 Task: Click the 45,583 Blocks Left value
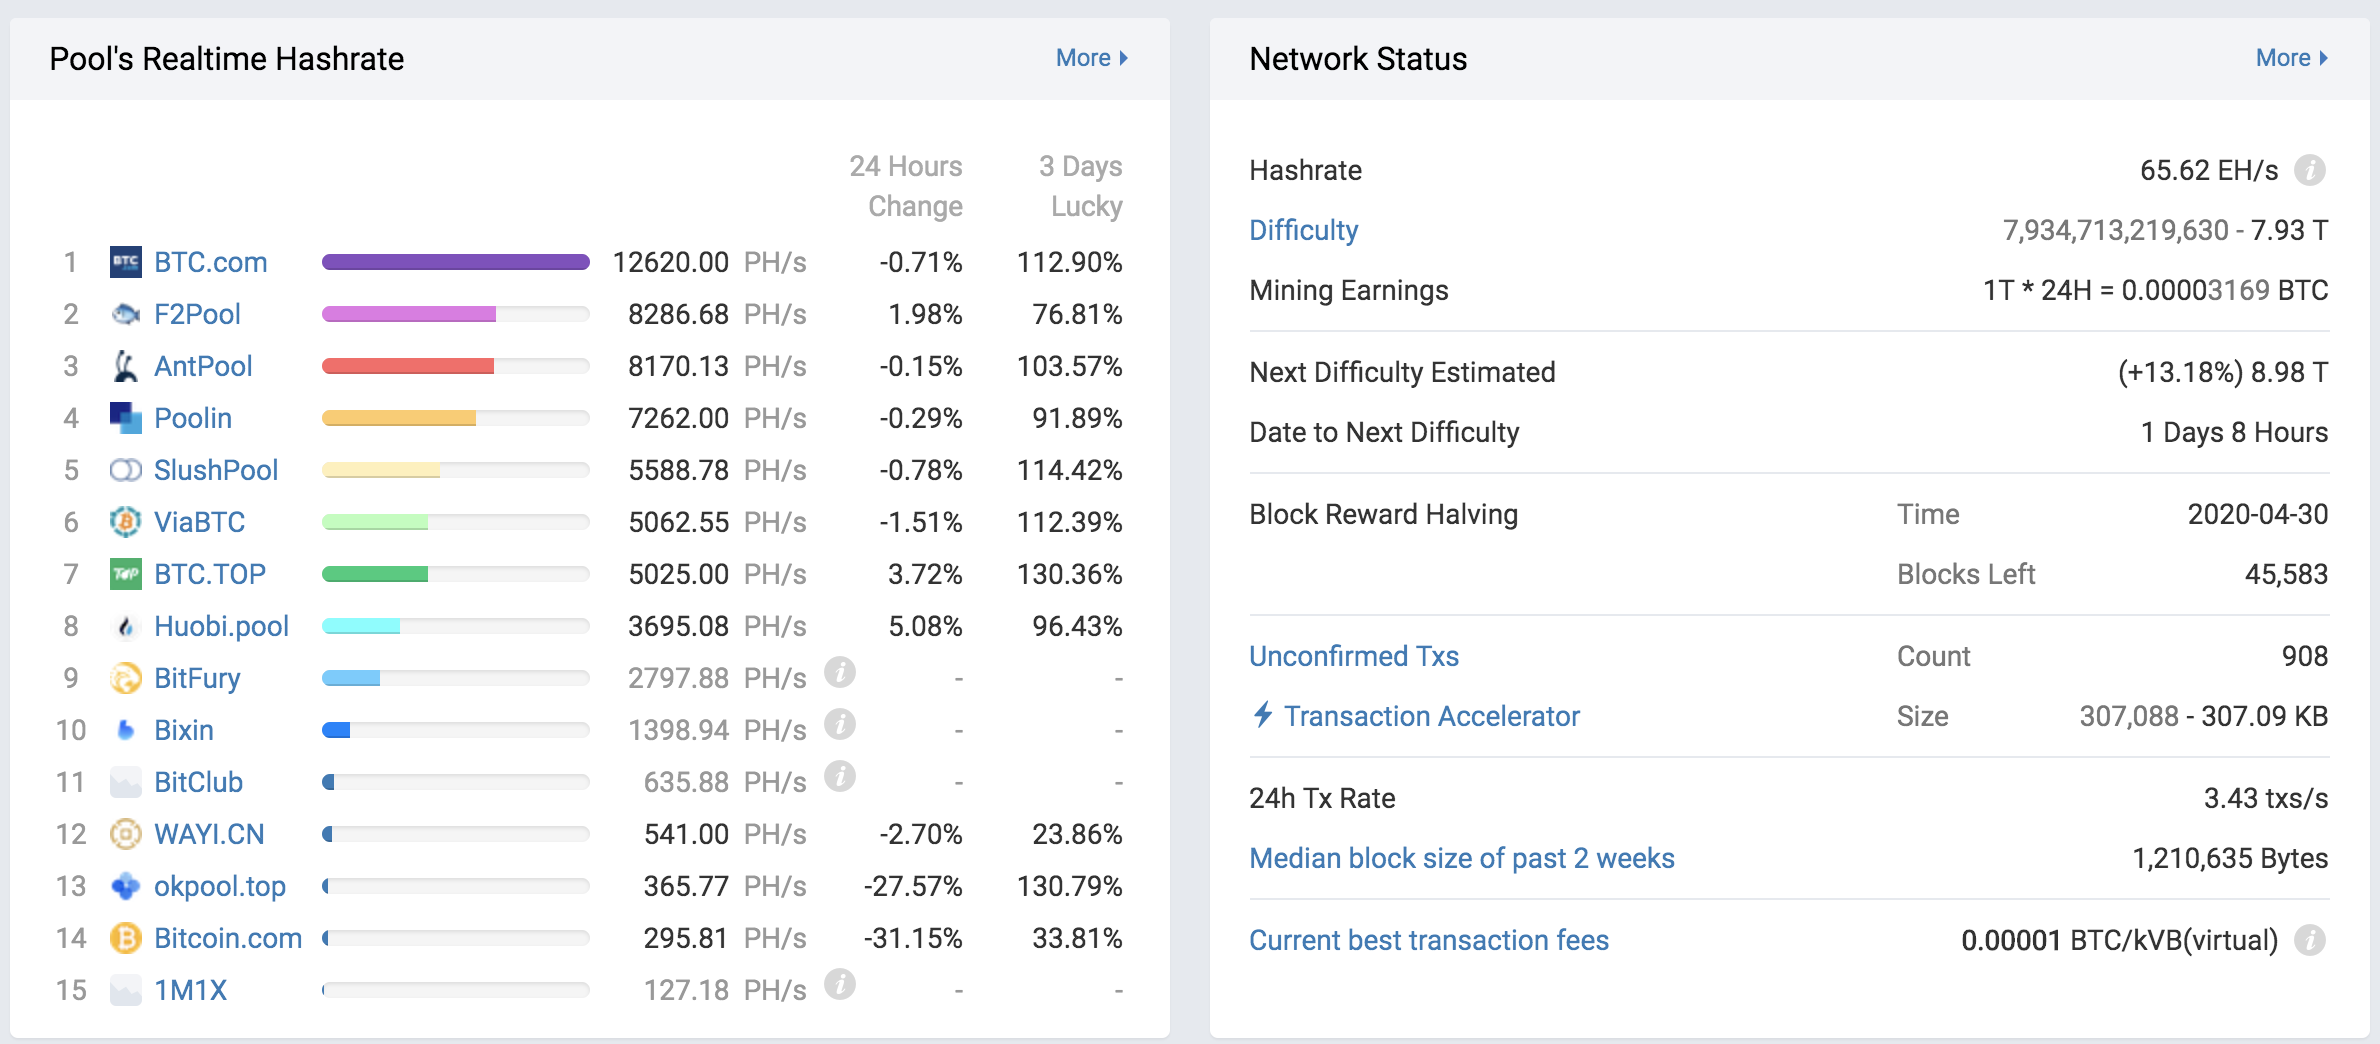2286,574
